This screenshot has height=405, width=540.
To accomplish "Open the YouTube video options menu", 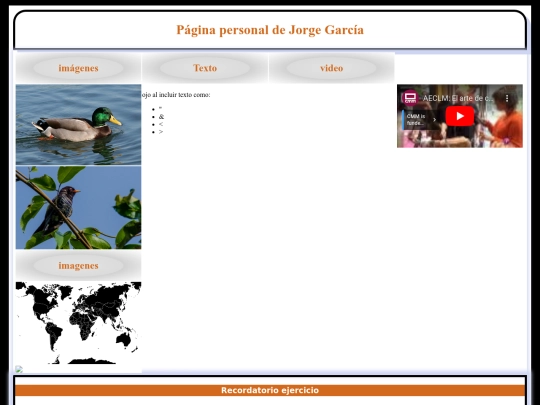I will 507,98.
